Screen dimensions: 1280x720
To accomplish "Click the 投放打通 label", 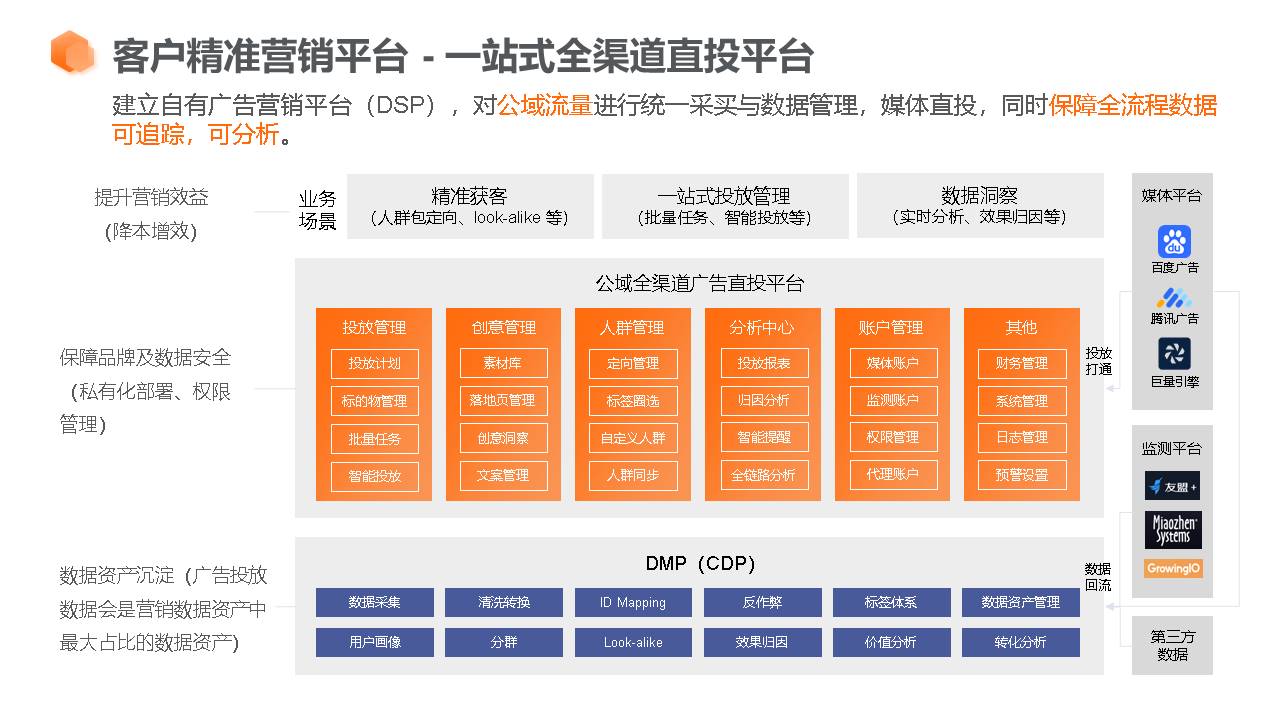I will pyautogui.click(x=1099, y=361).
